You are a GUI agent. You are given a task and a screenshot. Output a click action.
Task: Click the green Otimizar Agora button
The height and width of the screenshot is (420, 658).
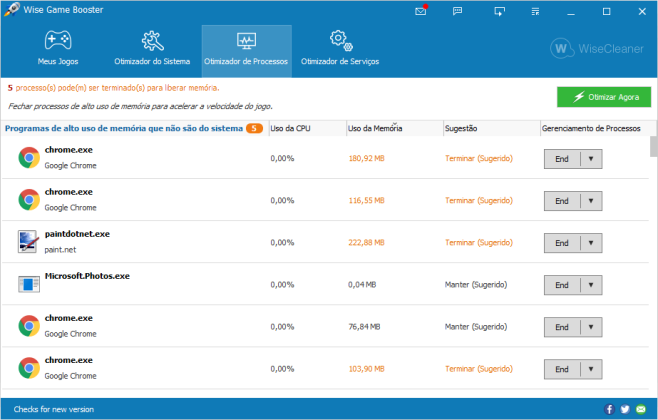(604, 97)
